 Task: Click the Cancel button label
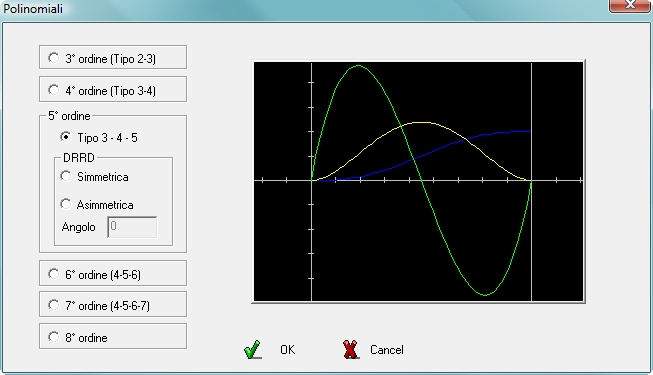[386, 350]
